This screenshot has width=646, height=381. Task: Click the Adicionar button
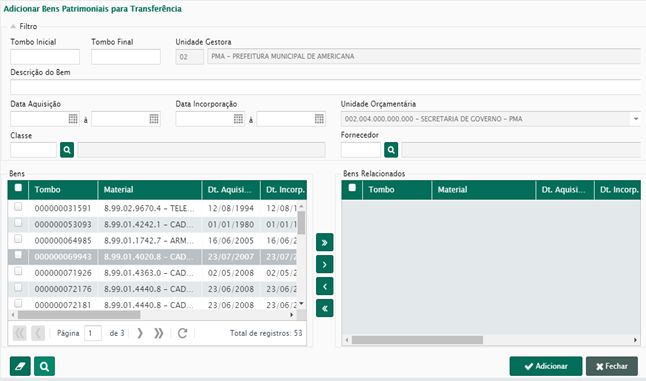coord(546,366)
